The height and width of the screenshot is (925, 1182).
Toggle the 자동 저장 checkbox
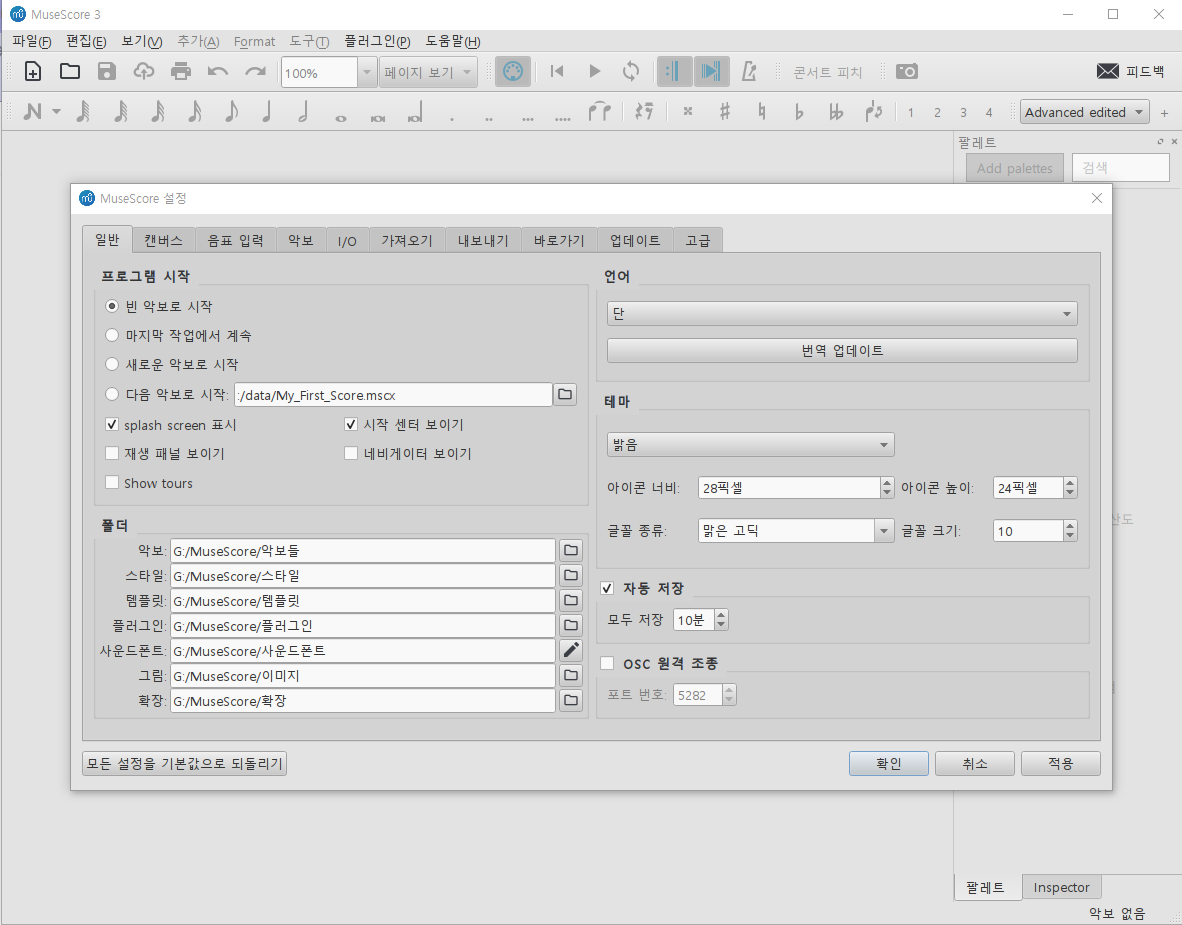pyautogui.click(x=607, y=588)
